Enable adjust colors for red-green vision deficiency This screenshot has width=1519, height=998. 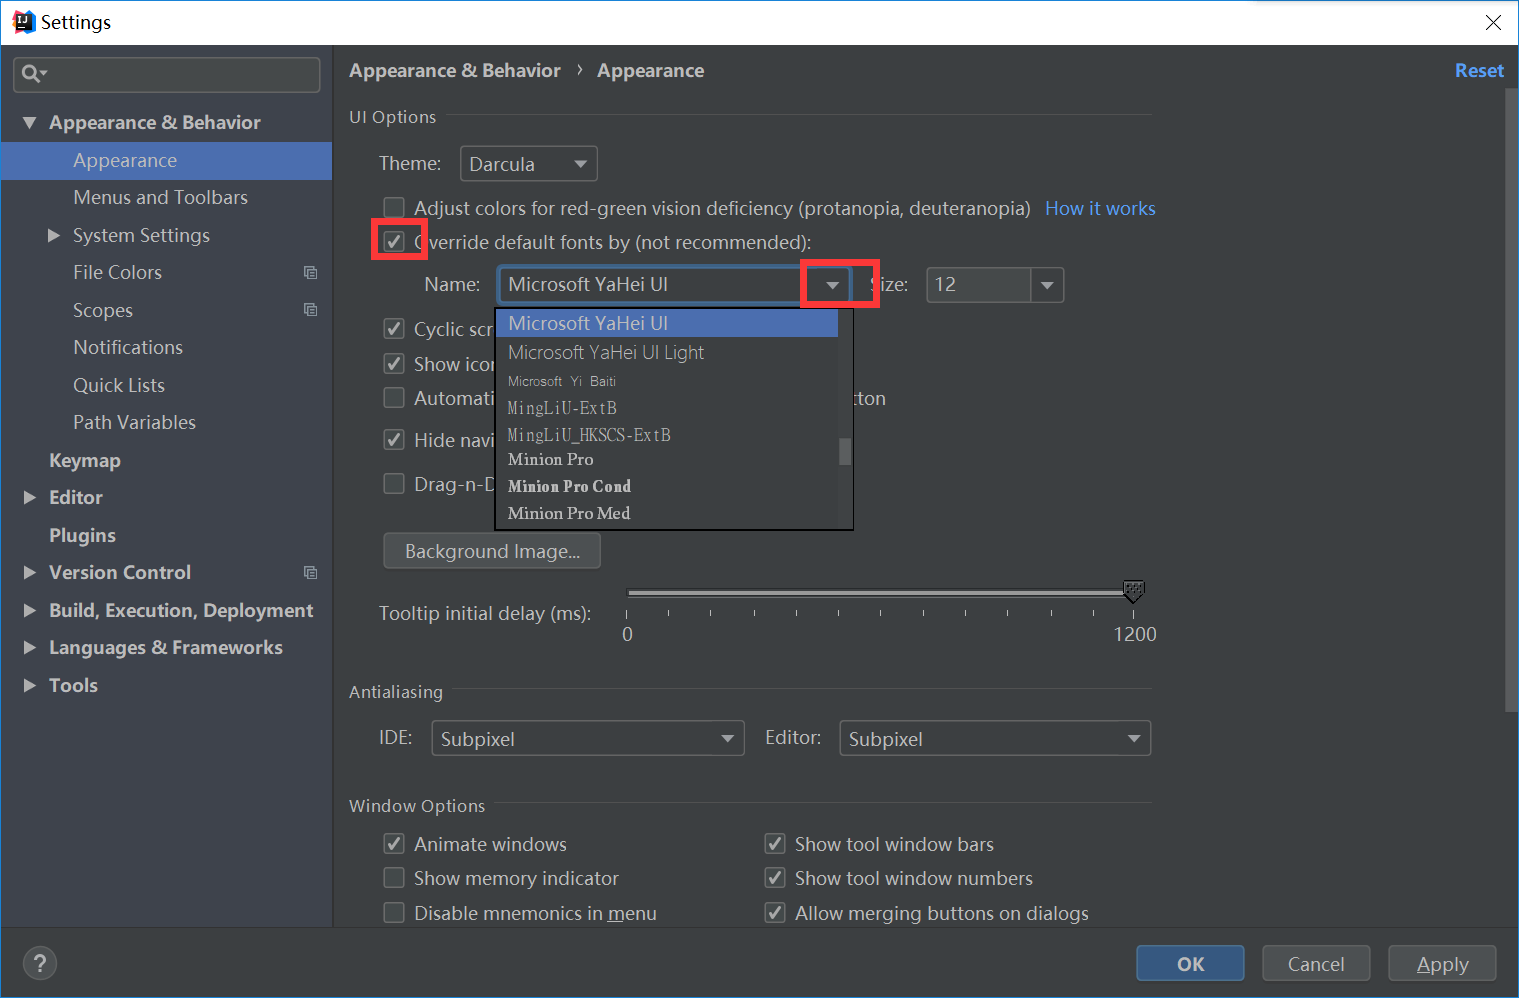pyautogui.click(x=394, y=207)
